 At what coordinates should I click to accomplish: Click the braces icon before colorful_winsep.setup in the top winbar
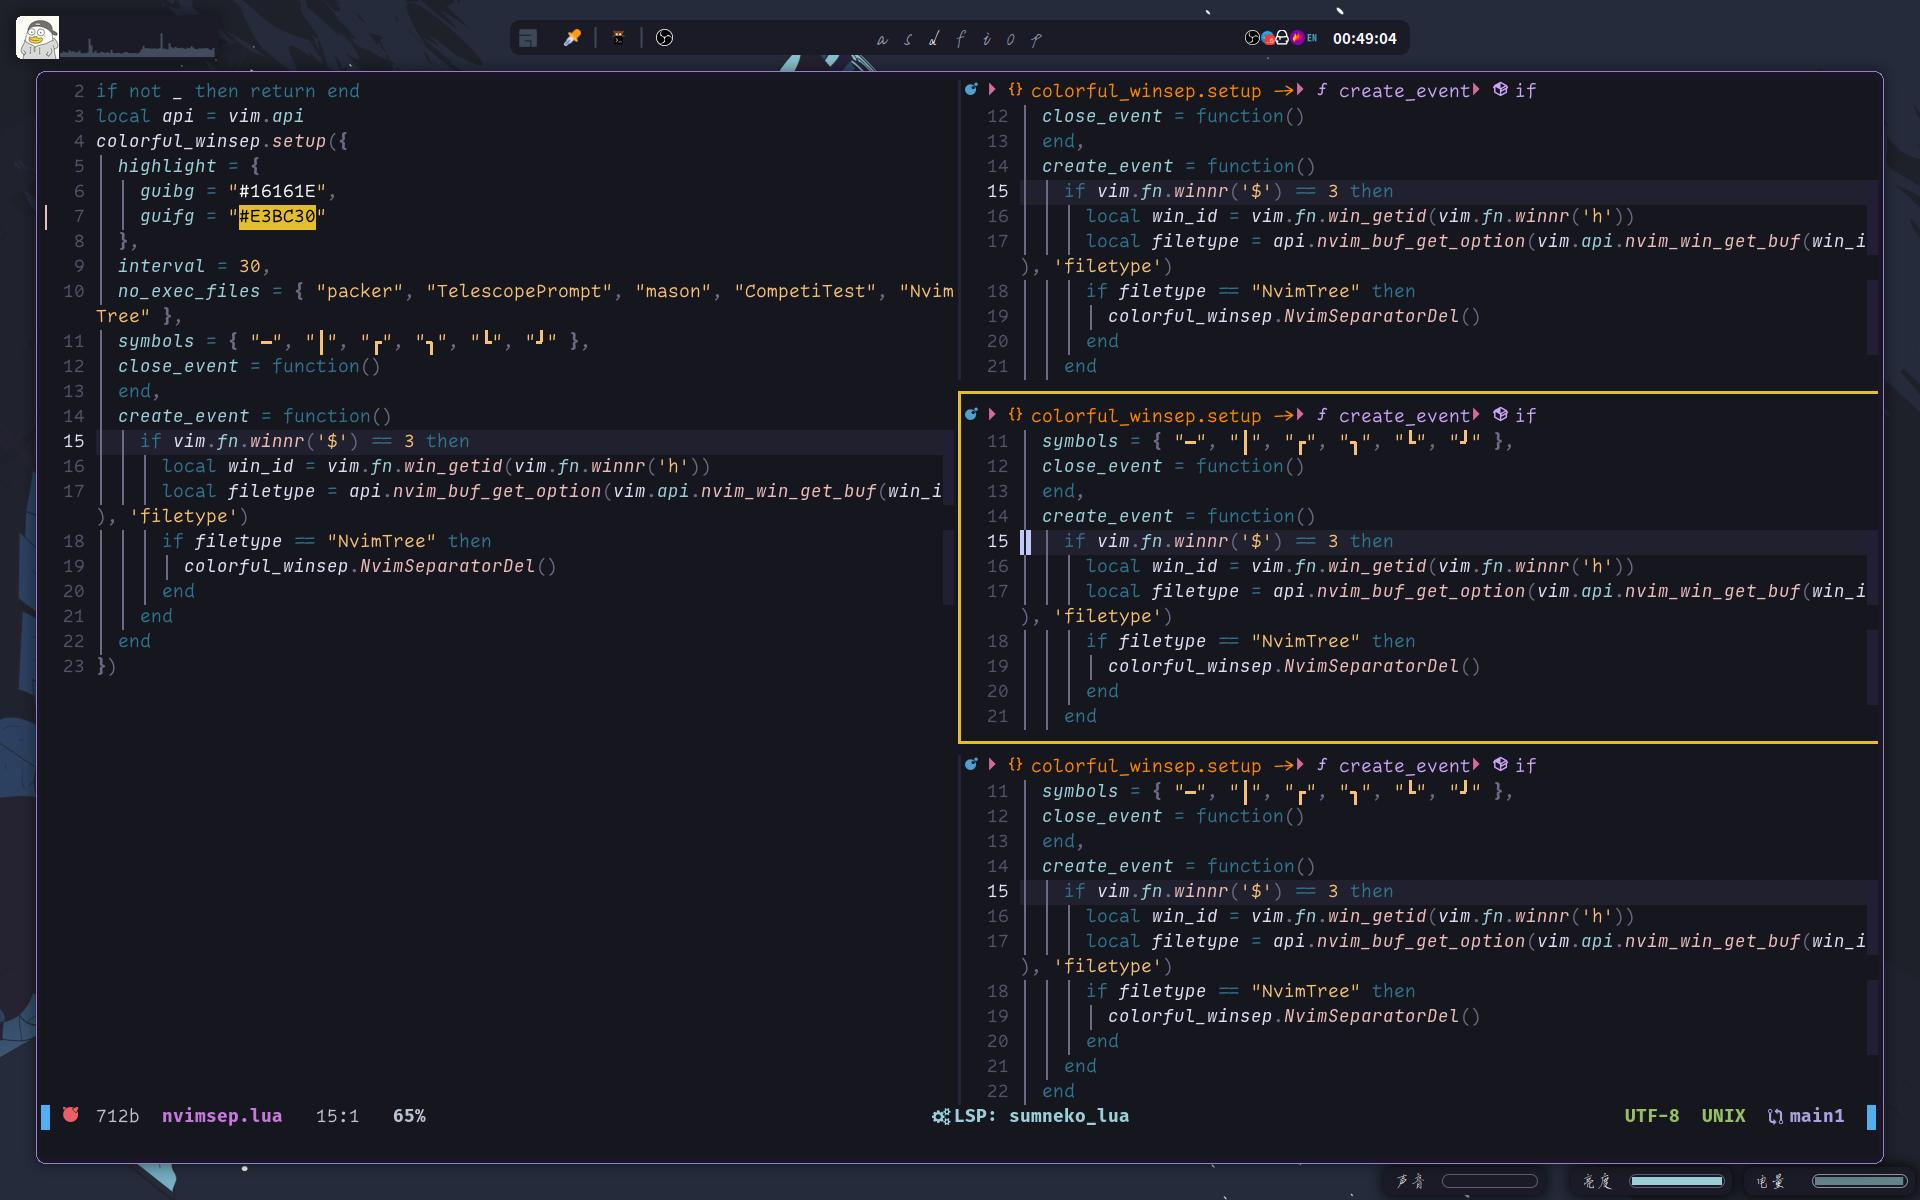[x=1015, y=90]
